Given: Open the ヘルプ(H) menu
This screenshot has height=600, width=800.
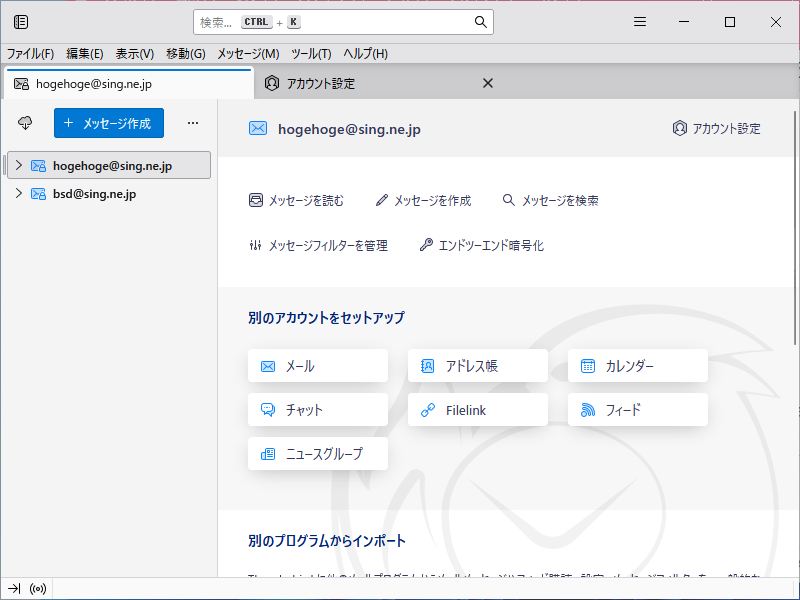Looking at the screenshot, I should tap(365, 54).
